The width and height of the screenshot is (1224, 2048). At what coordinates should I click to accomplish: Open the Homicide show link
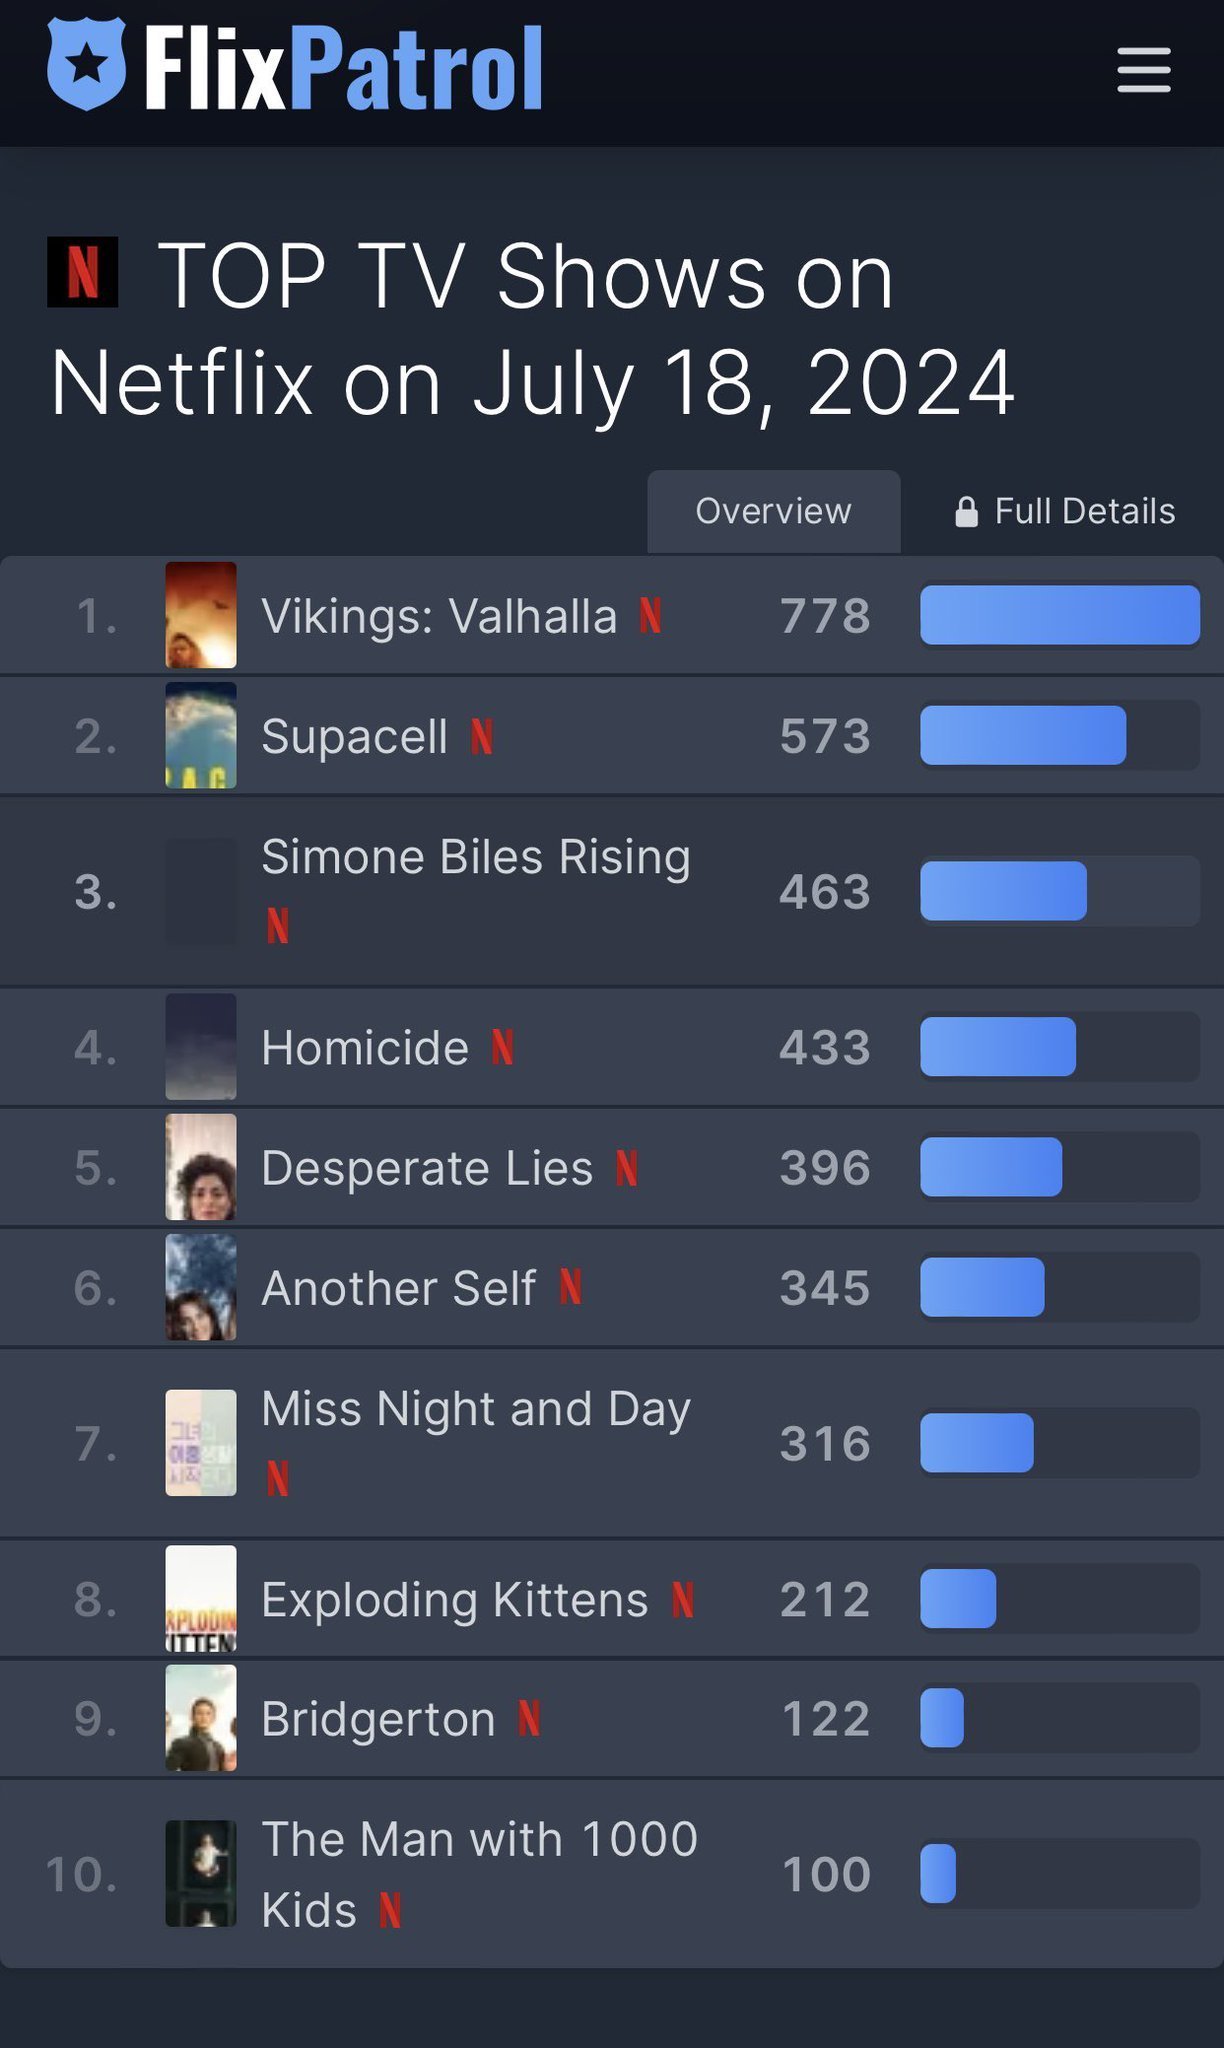365,1048
